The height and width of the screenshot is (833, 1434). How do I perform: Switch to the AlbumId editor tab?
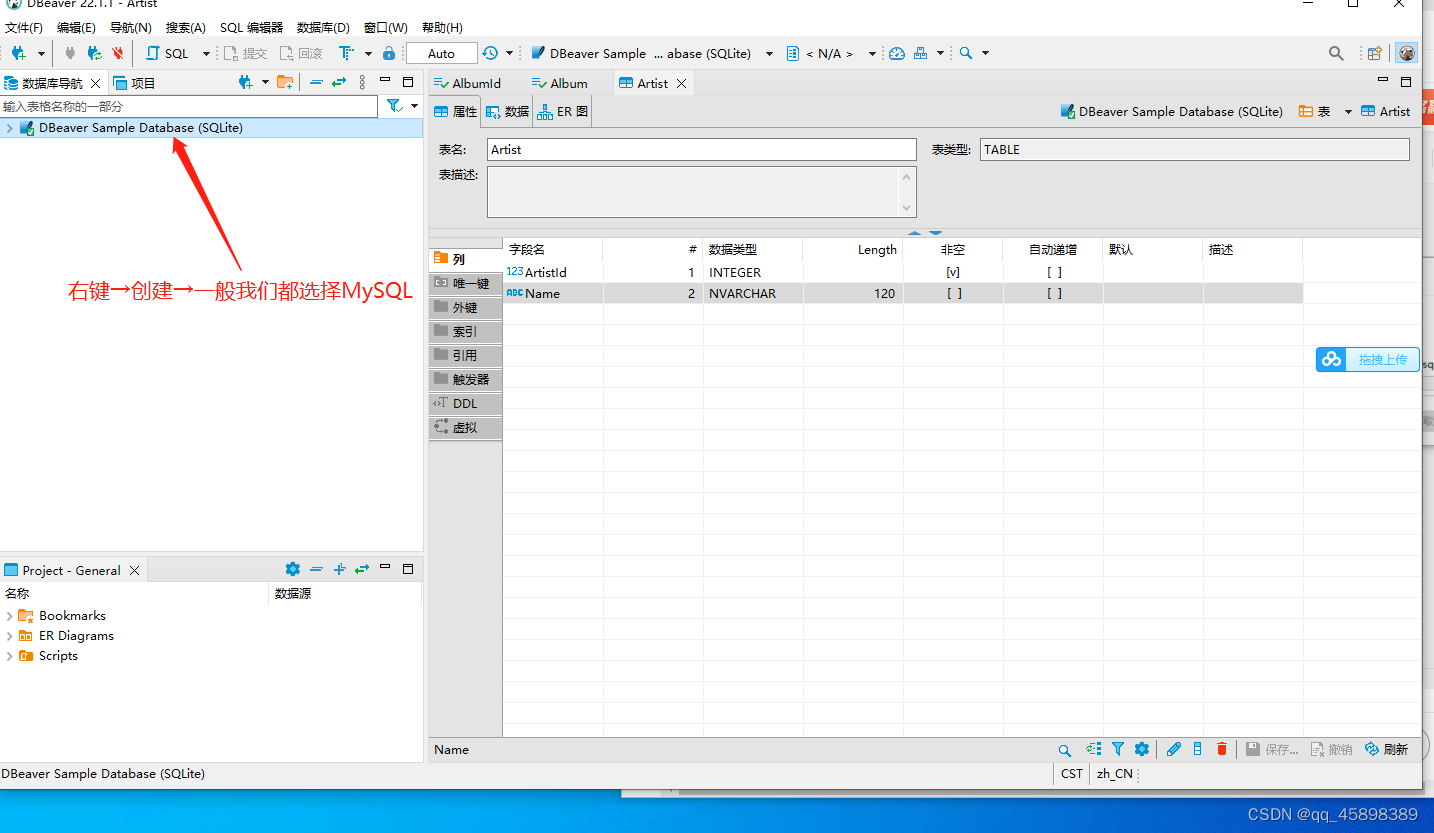(x=467, y=83)
